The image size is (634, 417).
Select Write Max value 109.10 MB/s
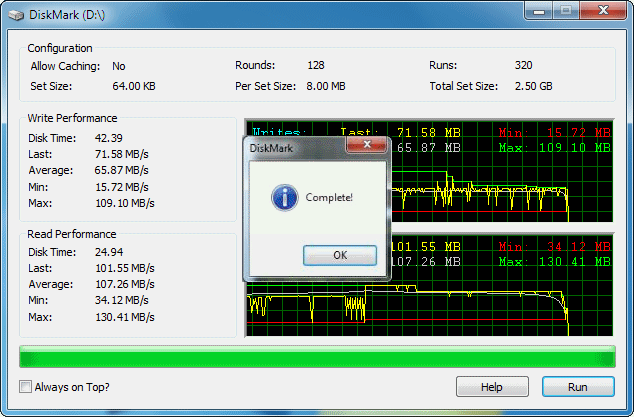tap(125, 203)
